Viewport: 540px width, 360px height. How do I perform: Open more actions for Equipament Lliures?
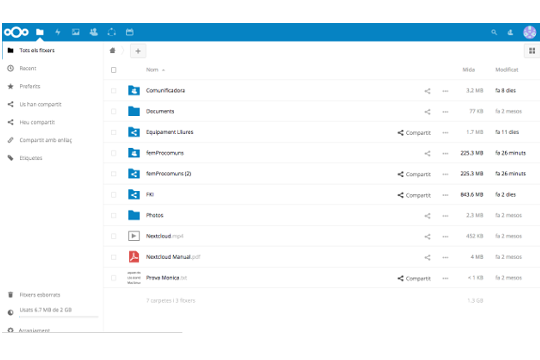click(445, 133)
